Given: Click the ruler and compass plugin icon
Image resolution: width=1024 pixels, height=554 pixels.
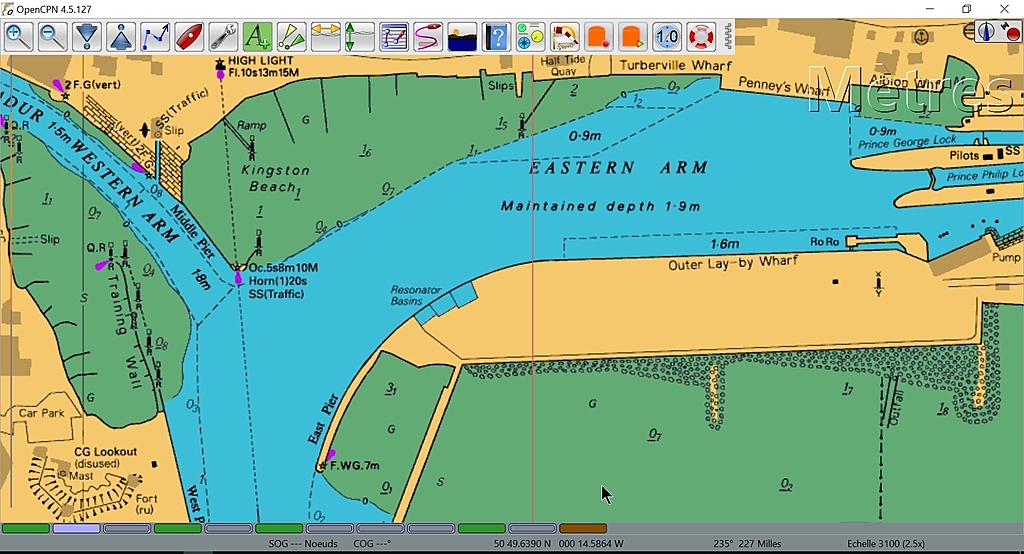Looking at the screenshot, I should 564,37.
